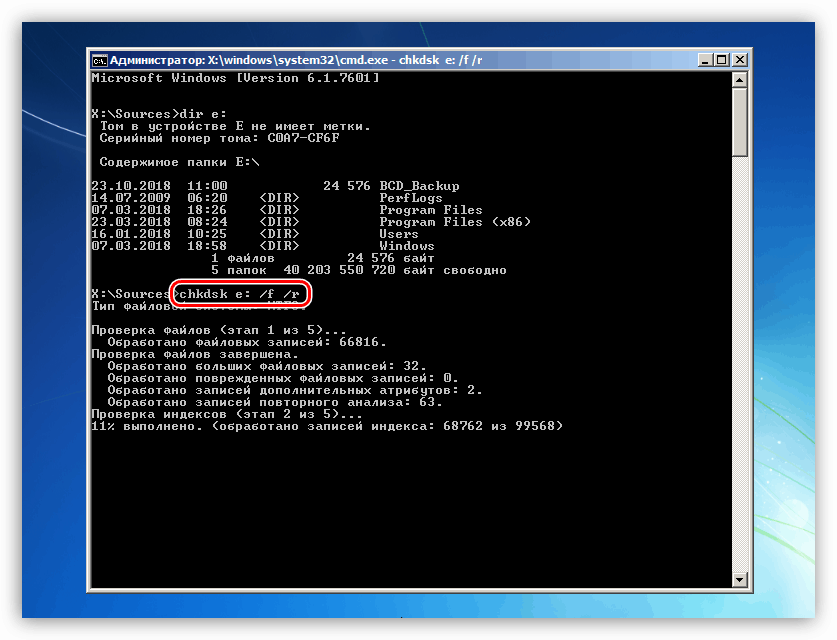The image size is (837, 640).
Task: Click the vertical scrollbar thumb
Action: pos(739,122)
